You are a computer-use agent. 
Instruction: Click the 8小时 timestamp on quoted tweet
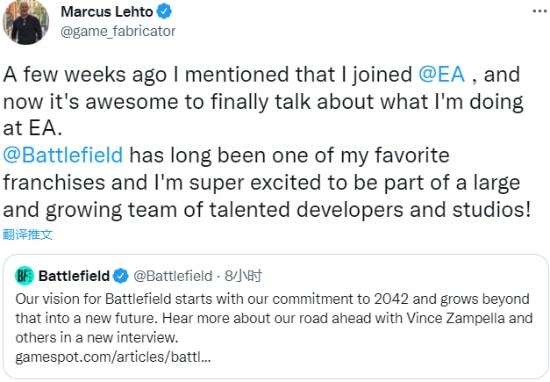coord(243,276)
